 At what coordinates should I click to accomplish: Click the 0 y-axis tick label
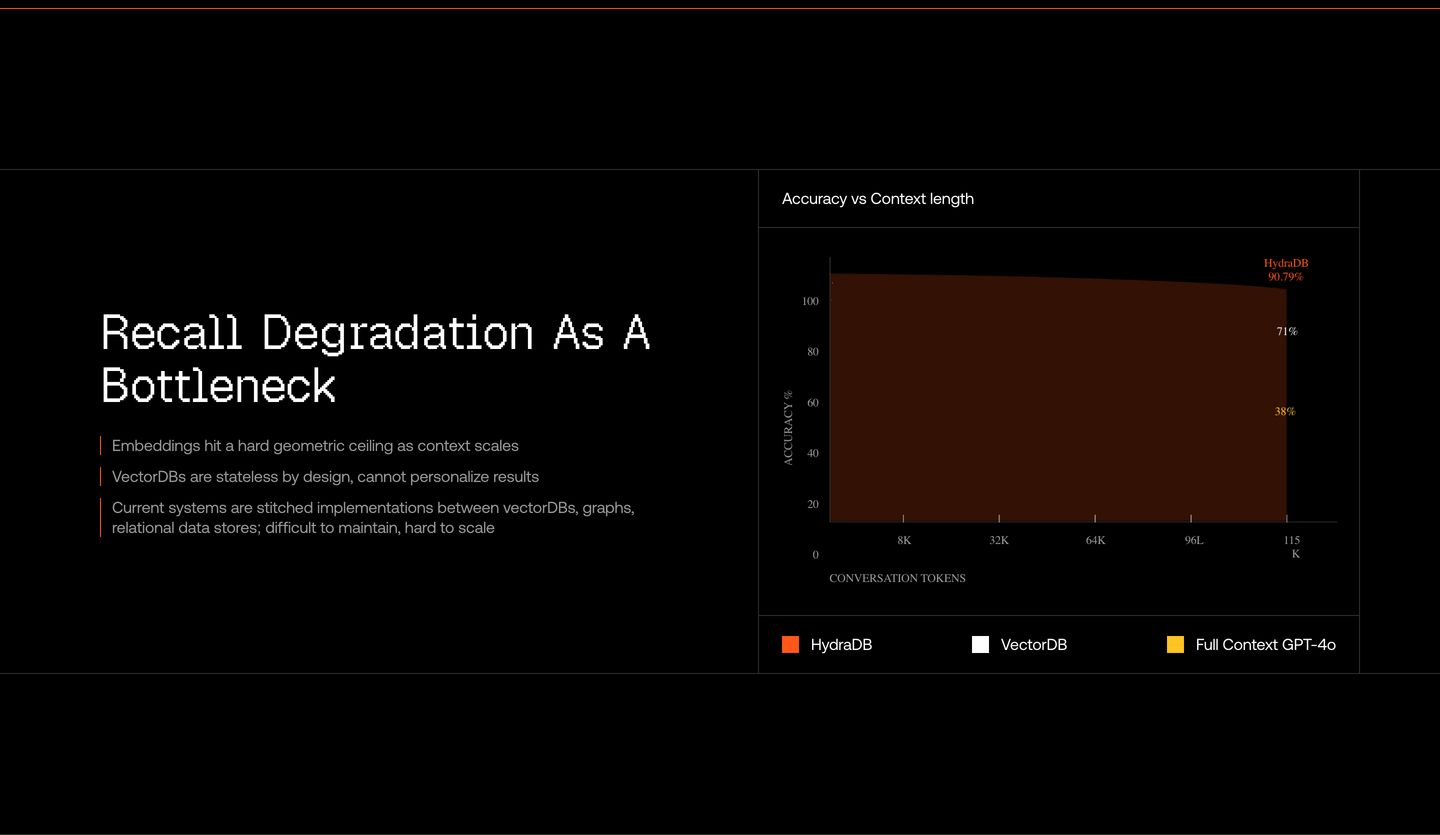(816, 555)
